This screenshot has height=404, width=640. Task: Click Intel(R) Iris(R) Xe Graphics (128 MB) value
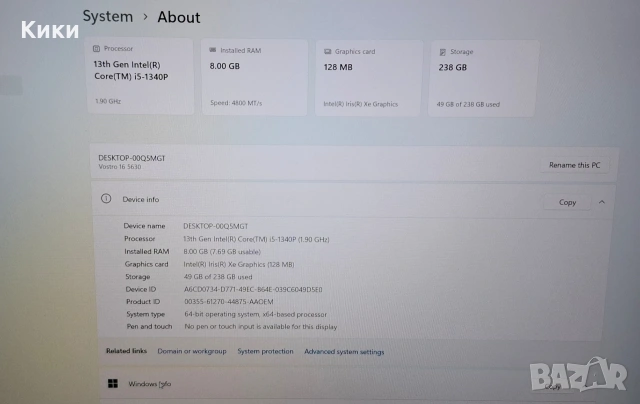point(239,264)
